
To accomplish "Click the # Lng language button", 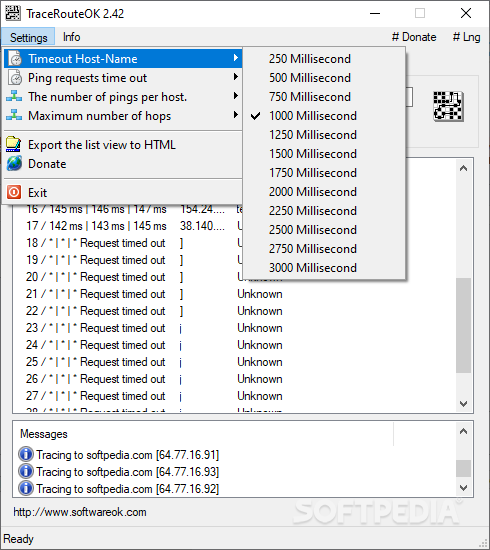I will click(466, 37).
